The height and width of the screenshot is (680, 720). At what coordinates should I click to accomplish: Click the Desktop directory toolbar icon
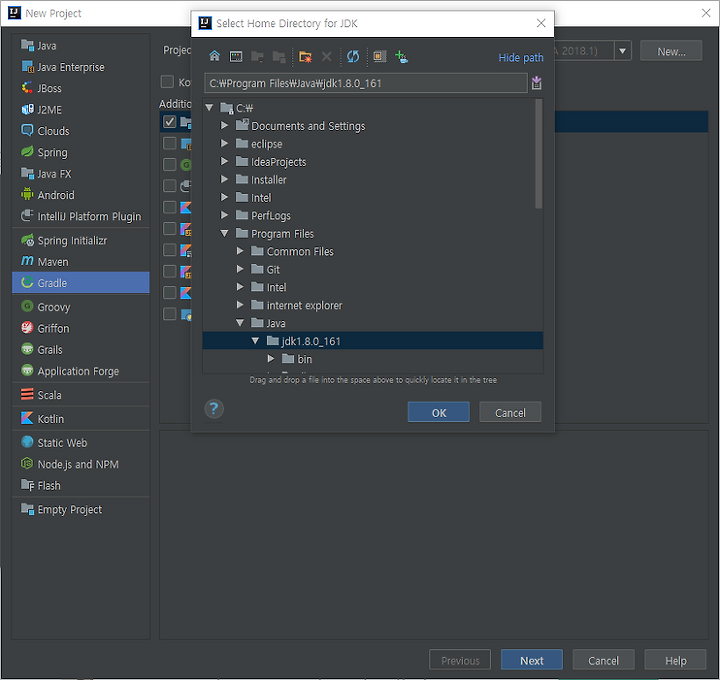click(x=236, y=56)
